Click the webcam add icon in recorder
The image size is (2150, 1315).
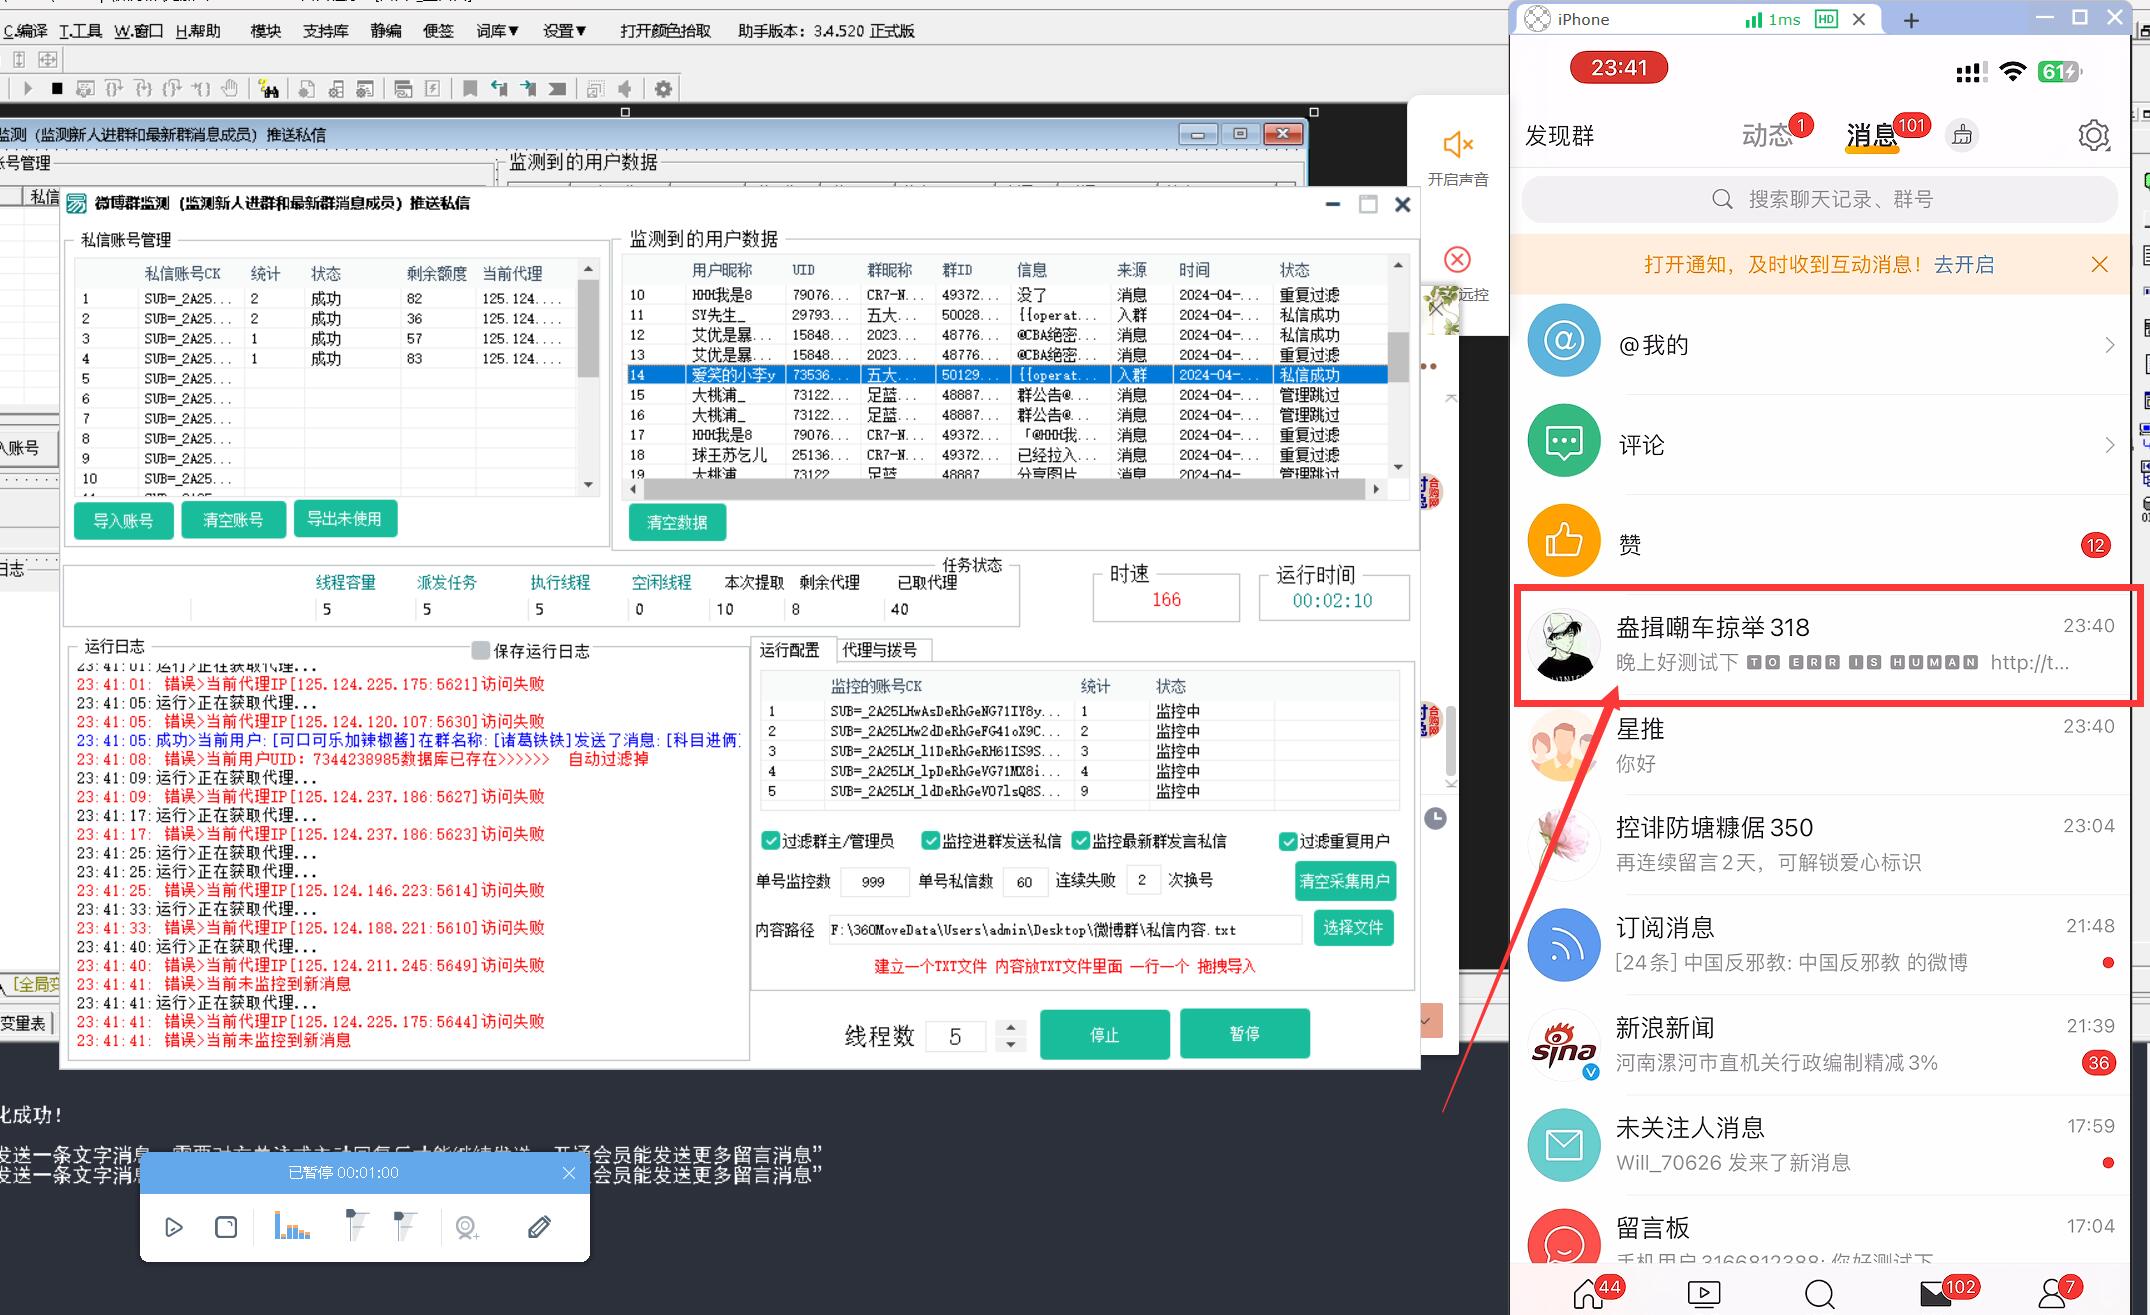pos(466,1227)
